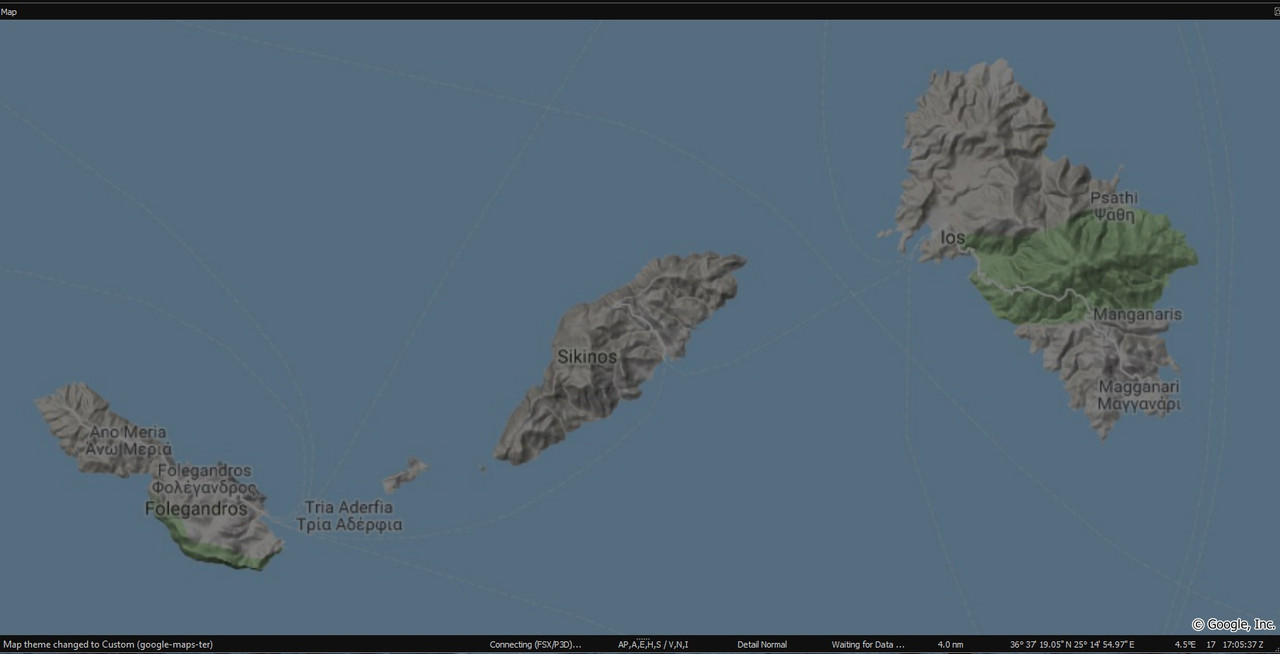This screenshot has width=1280, height=654.
Task: Click the Manganaris label on the map
Action: coord(1137,314)
